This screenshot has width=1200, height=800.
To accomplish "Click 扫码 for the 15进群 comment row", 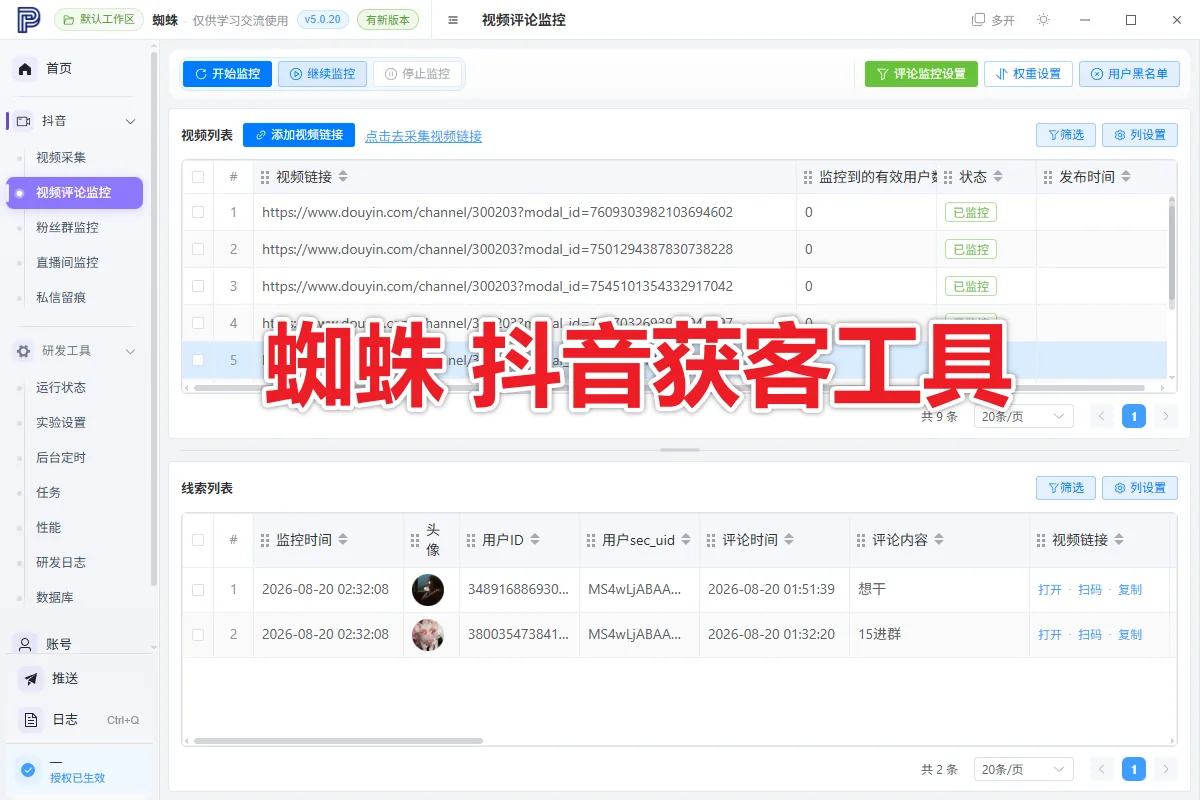I will [x=1090, y=635].
